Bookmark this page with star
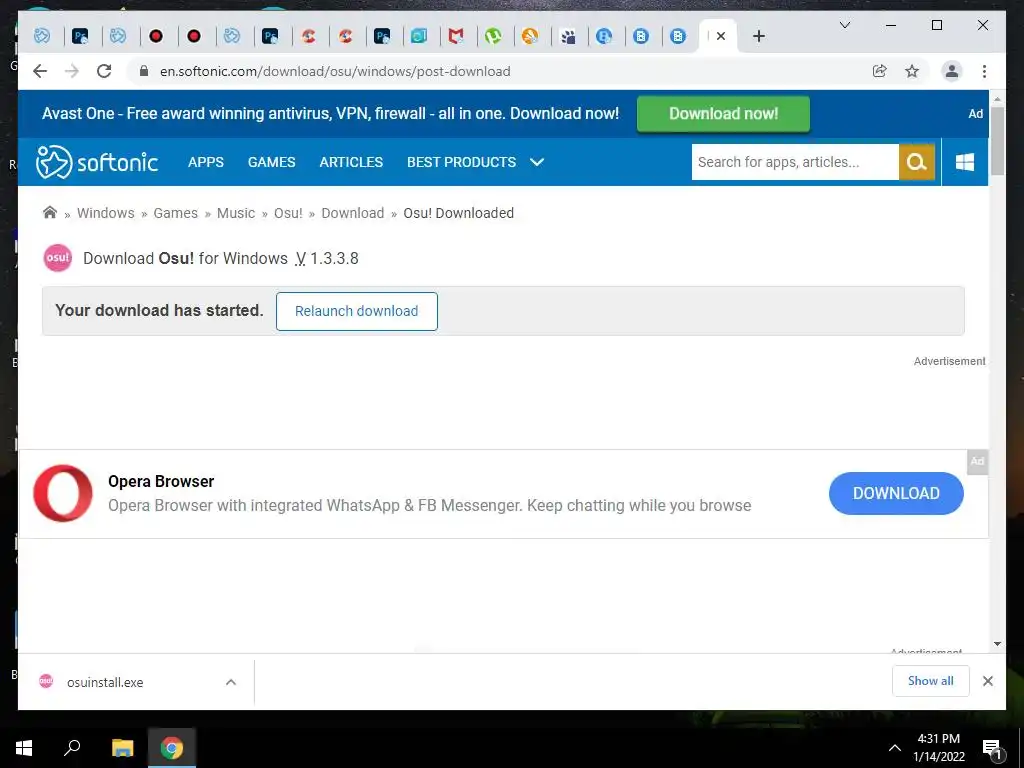Viewport: 1024px width, 768px height. point(912,71)
